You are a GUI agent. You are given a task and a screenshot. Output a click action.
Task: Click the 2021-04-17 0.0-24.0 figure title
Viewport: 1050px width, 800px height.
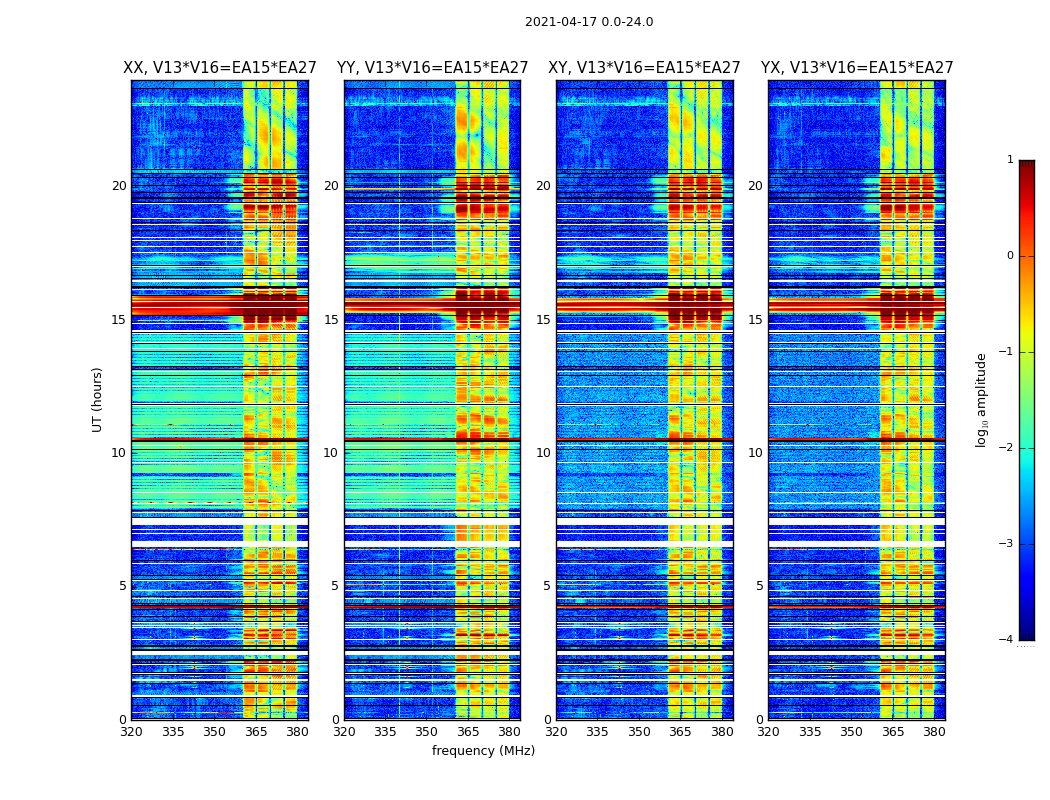tap(589, 22)
